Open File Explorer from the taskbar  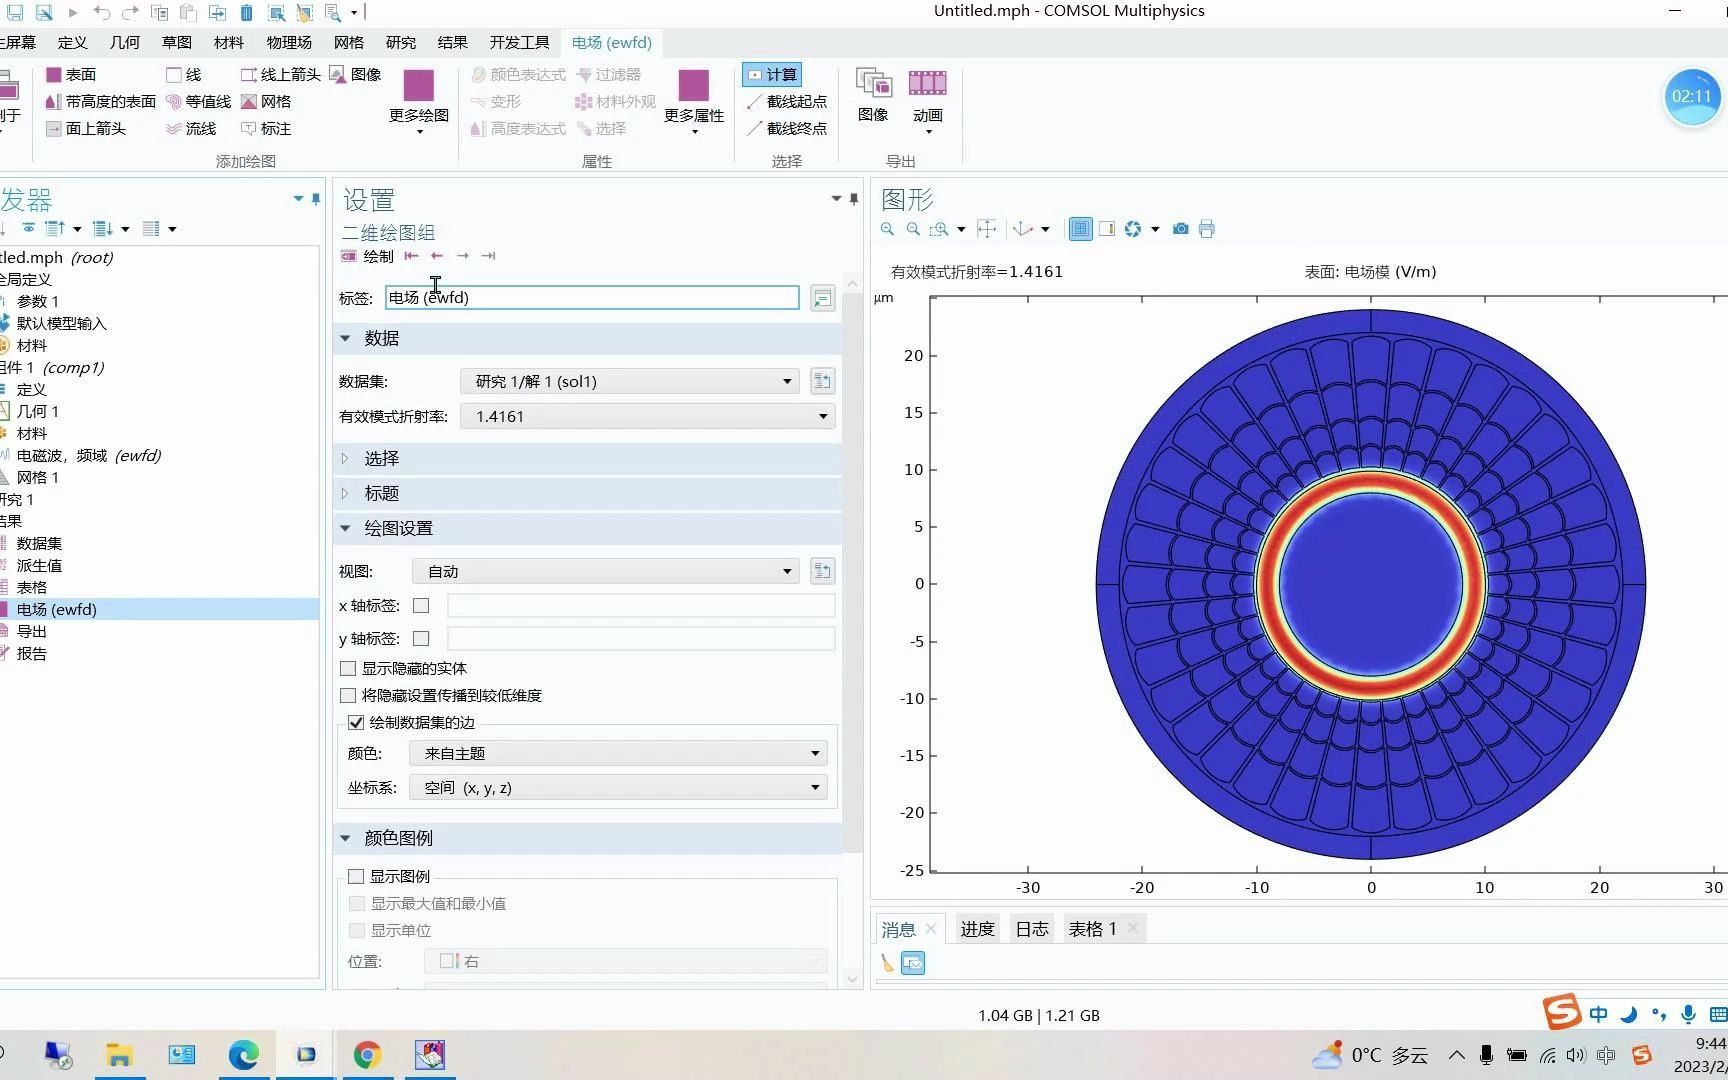tap(119, 1055)
